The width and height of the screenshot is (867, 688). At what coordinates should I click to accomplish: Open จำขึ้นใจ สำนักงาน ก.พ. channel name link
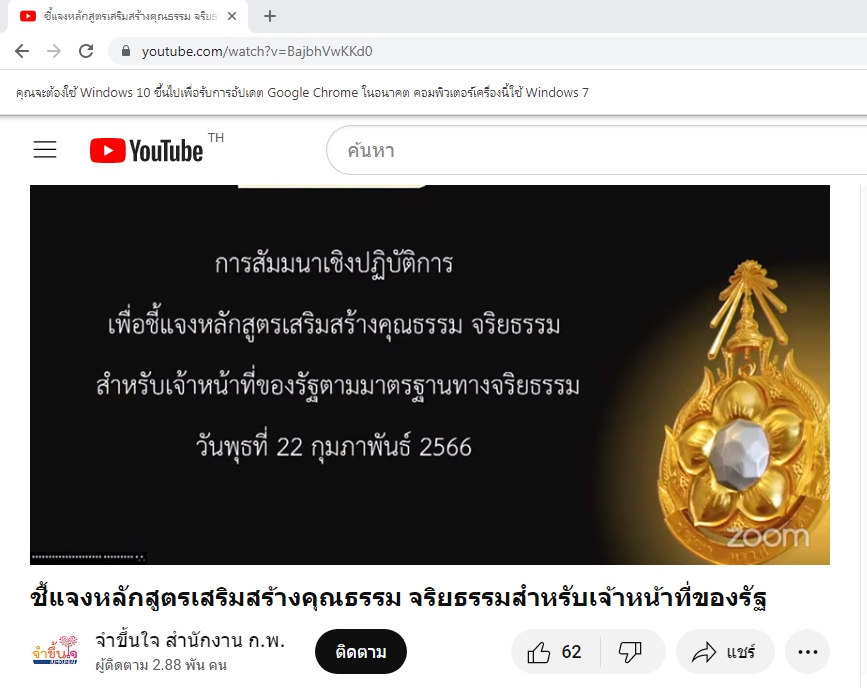coord(190,640)
